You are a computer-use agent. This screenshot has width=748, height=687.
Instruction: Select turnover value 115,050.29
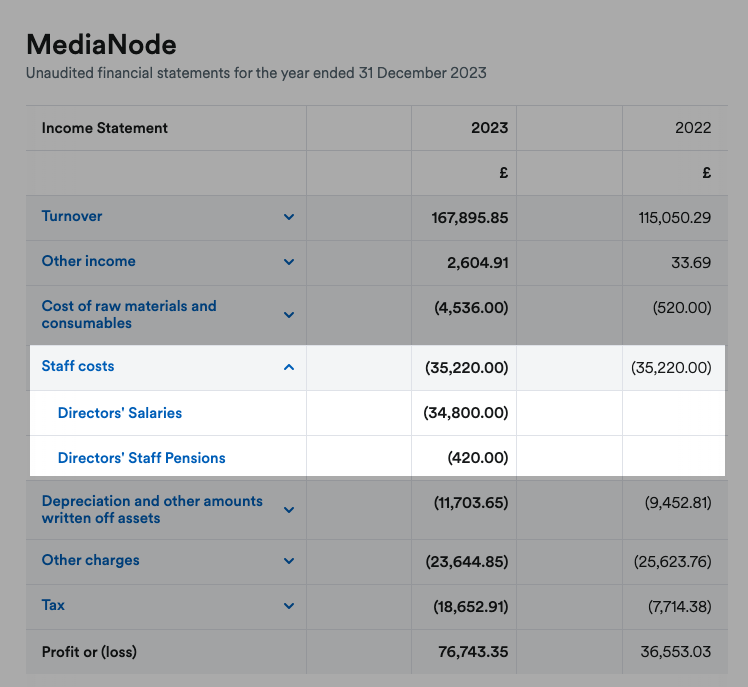pos(675,218)
